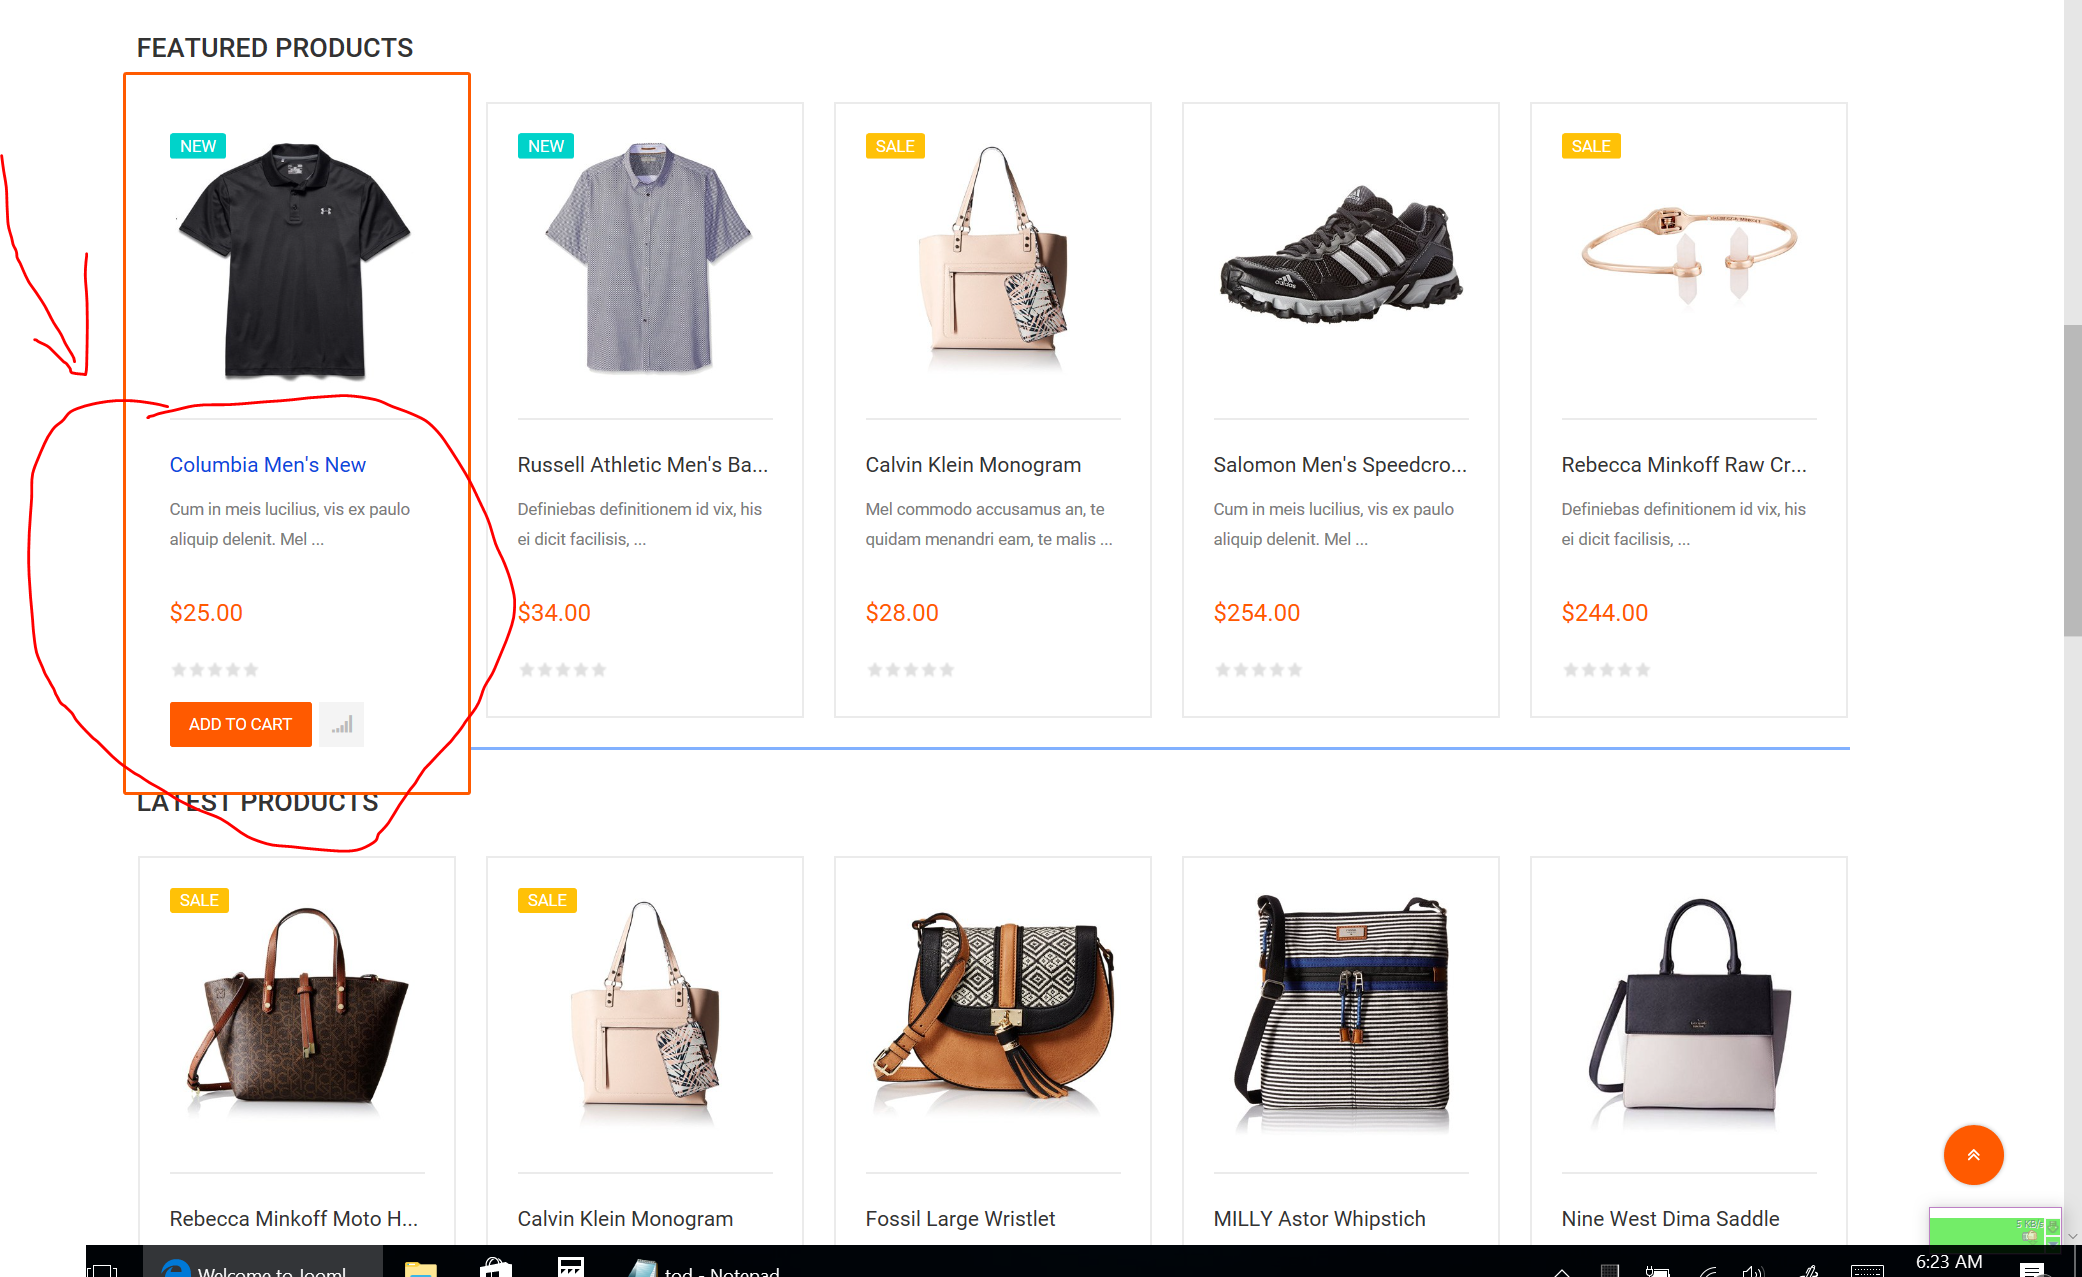Launch Microsoft Store from the taskbar
Screen dimensions: 2082x1277
coord(495,1266)
